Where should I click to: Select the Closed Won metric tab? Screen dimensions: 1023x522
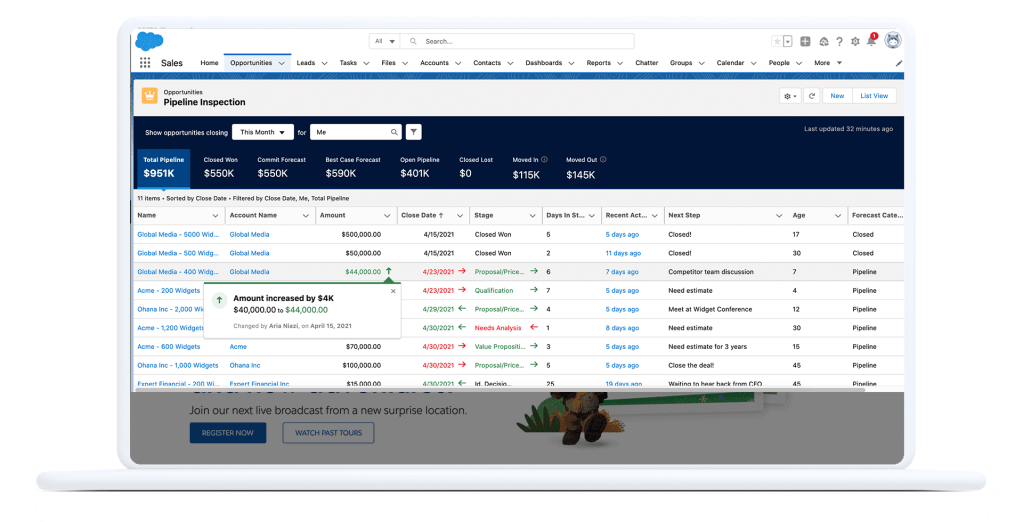coord(220,167)
